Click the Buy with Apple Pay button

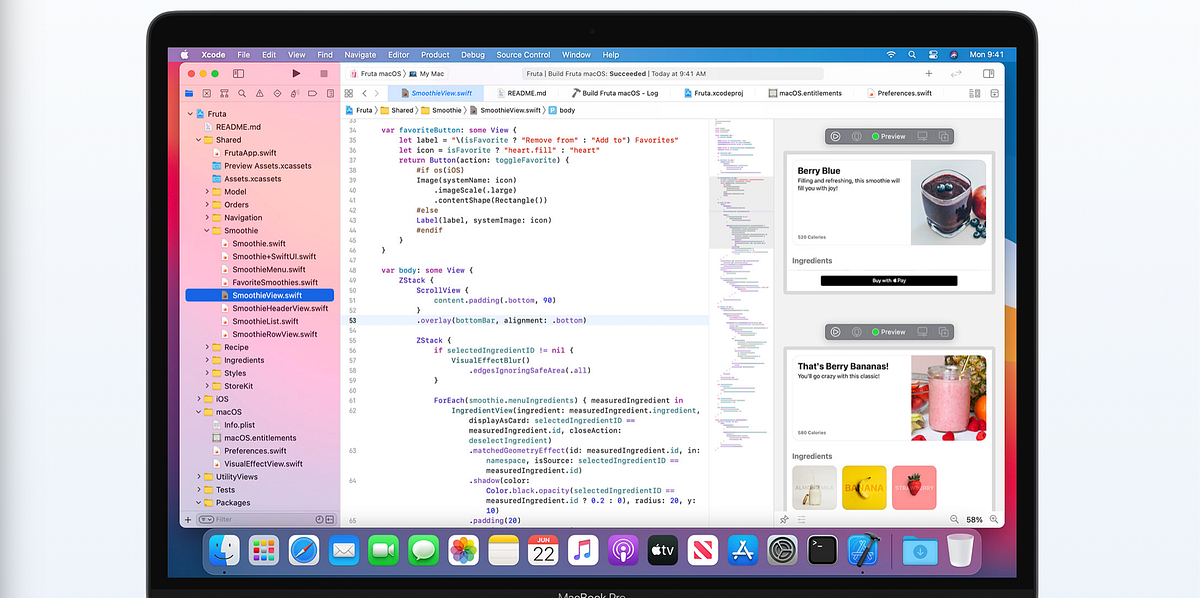click(x=889, y=280)
